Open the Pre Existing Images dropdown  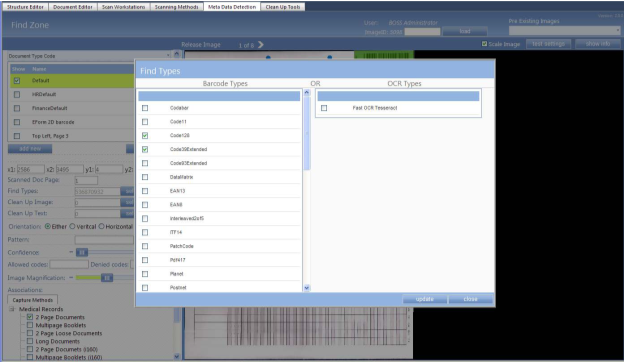[x=564, y=30]
